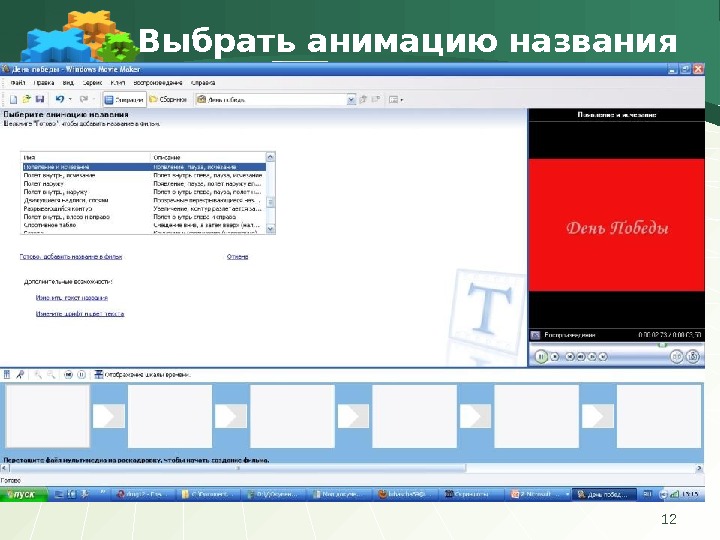The image size is (720, 540).
Task: Select the Спортивное табло animation row
Action: 144,225
